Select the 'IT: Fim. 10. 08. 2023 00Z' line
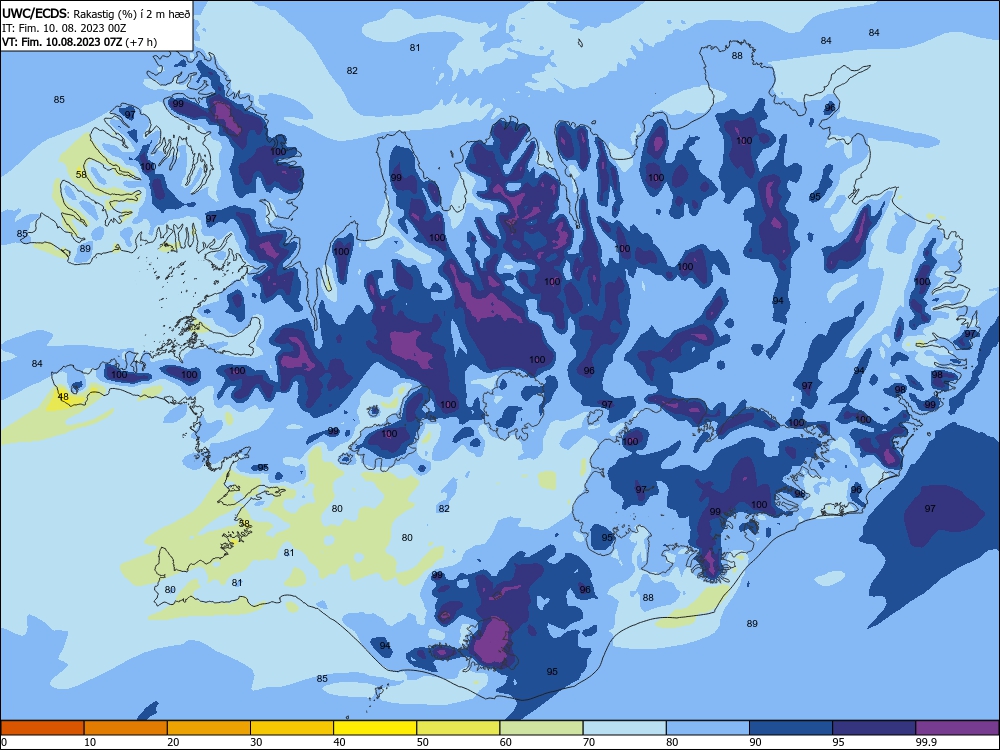The height and width of the screenshot is (750, 1000). point(64,28)
